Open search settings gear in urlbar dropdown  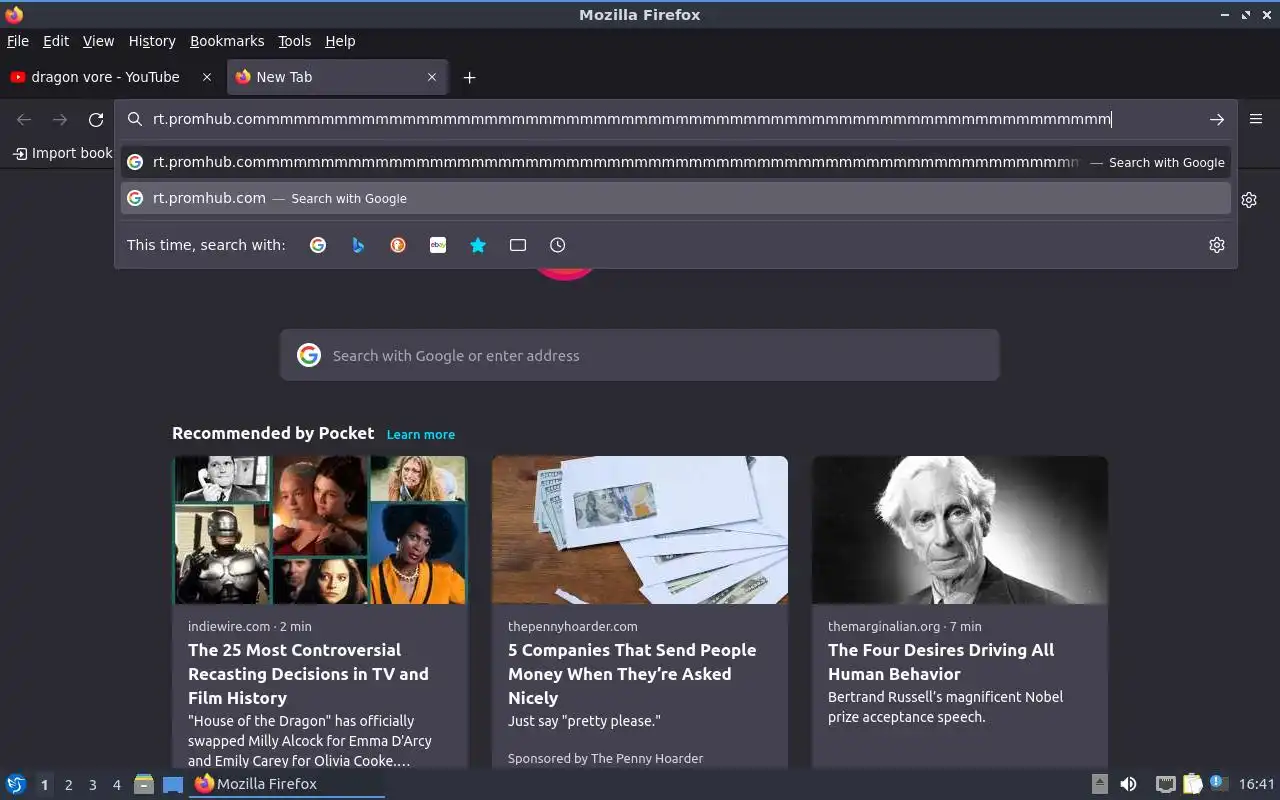pyautogui.click(x=1217, y=245)
